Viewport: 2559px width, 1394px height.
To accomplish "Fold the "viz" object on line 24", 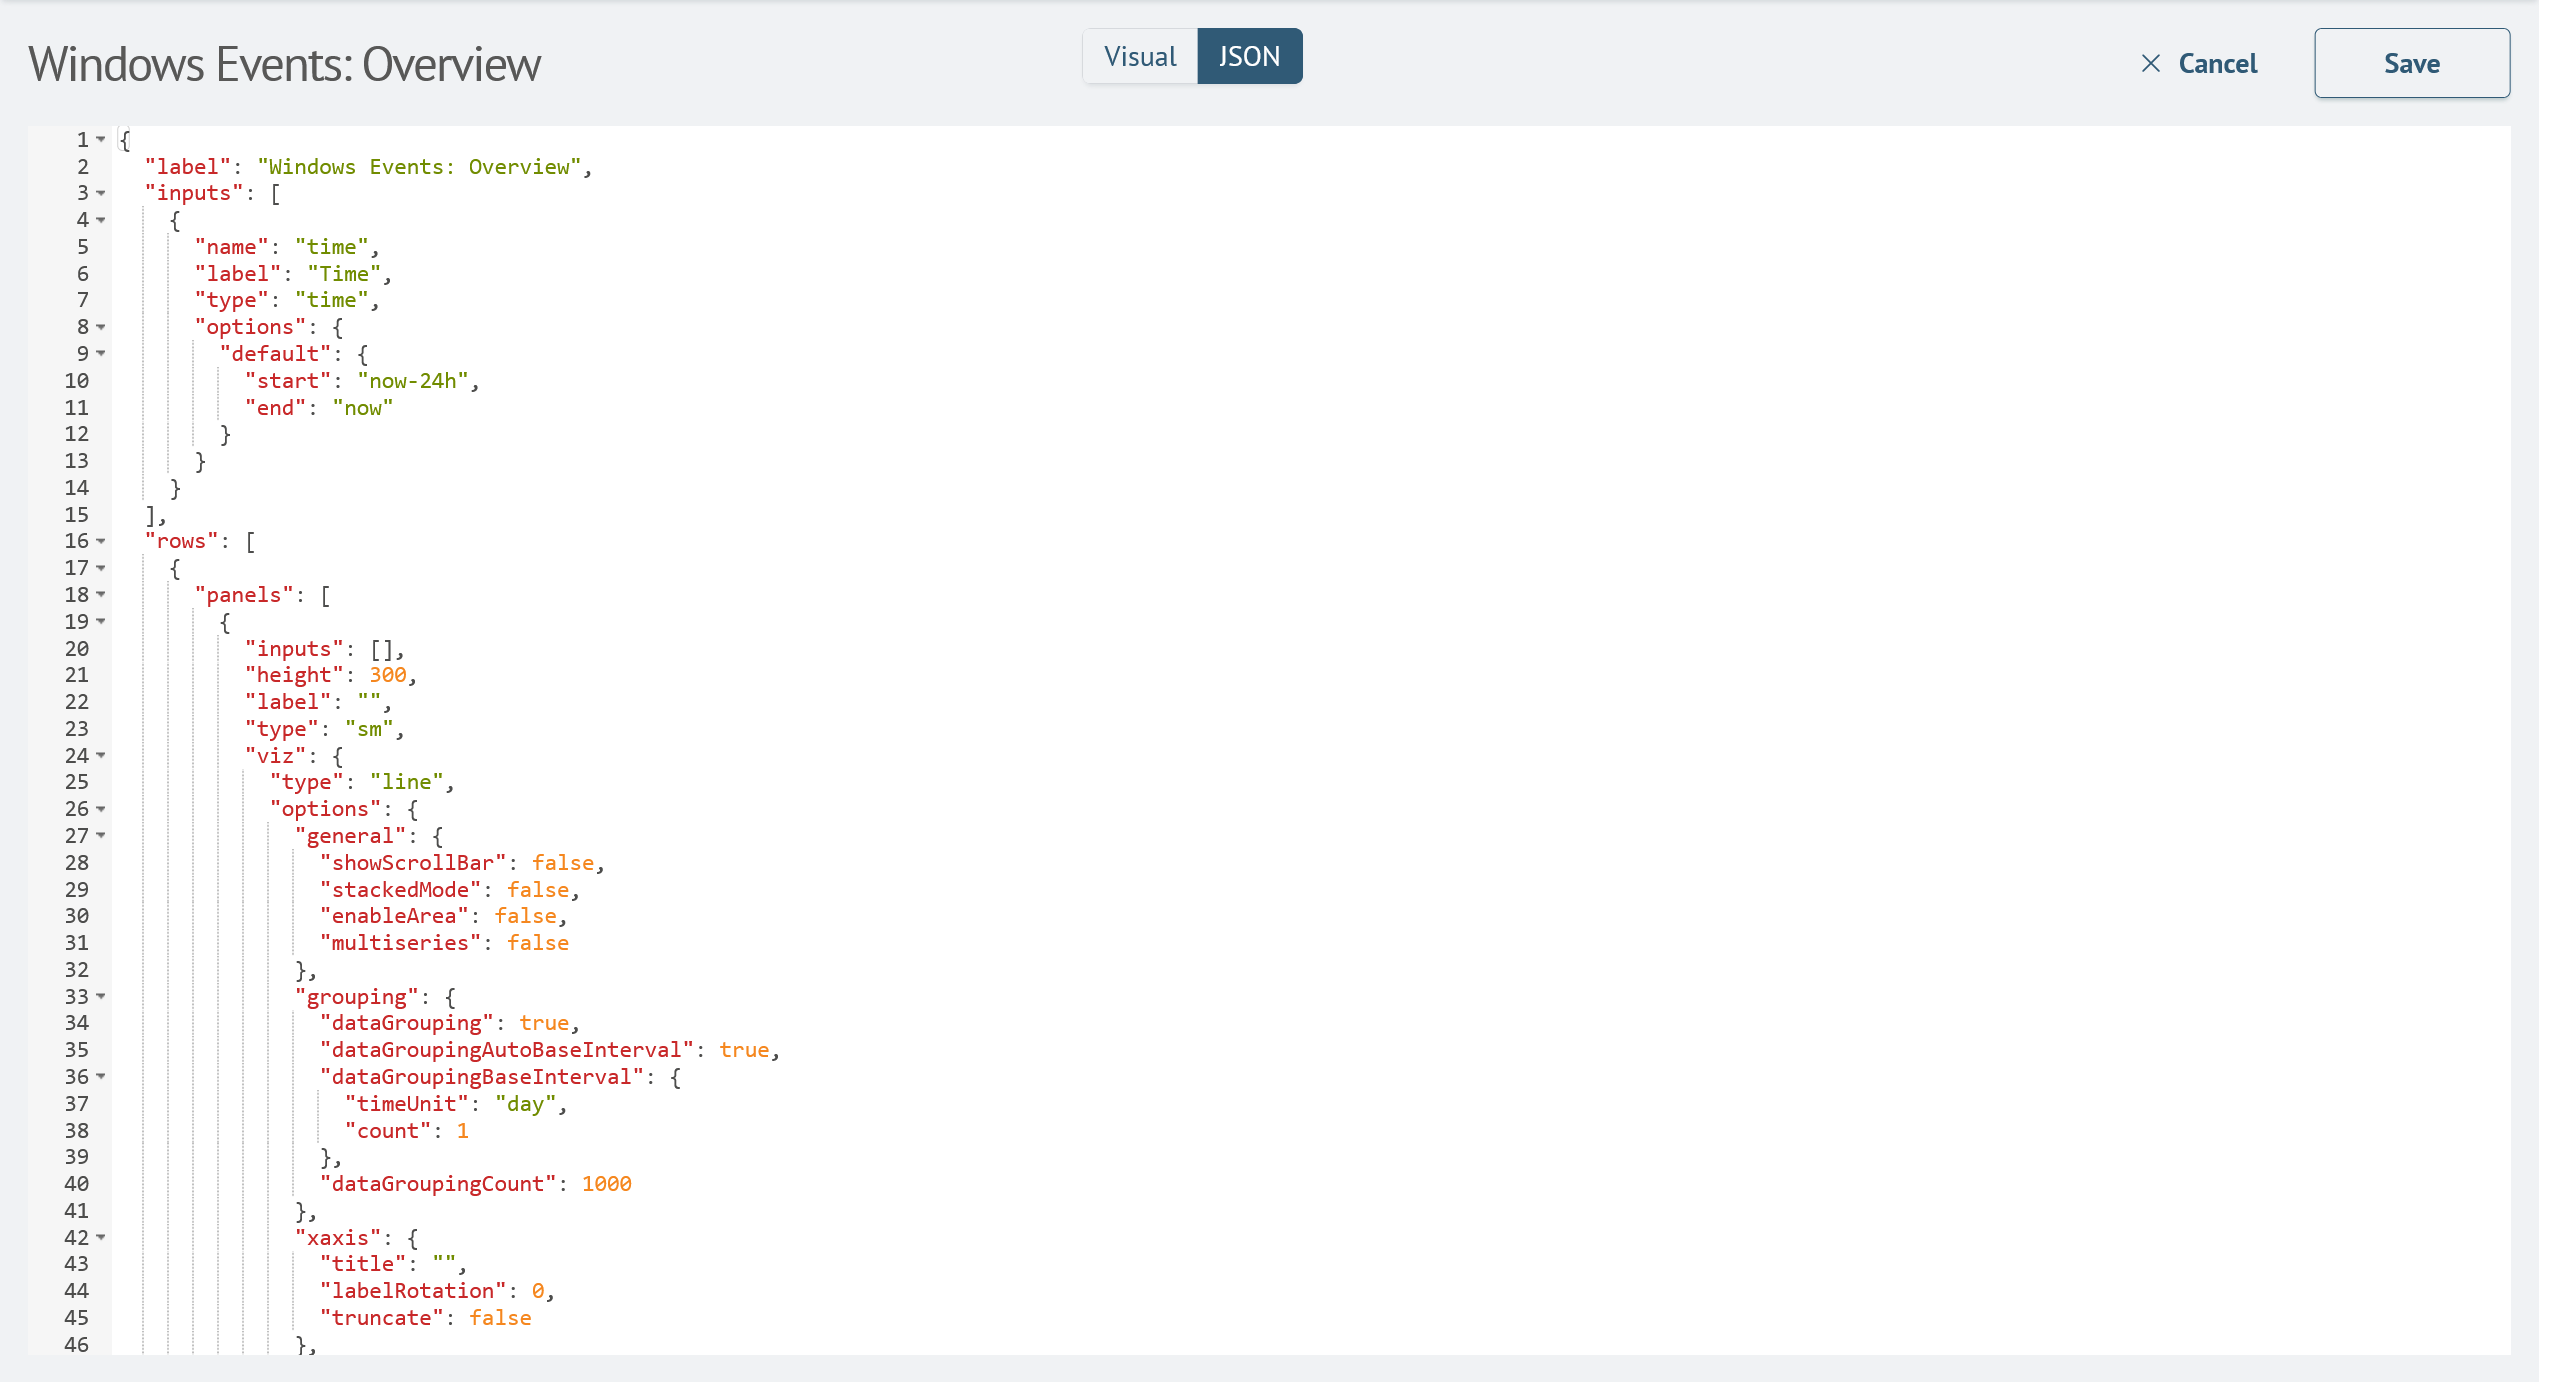I will tap(101, 756).
